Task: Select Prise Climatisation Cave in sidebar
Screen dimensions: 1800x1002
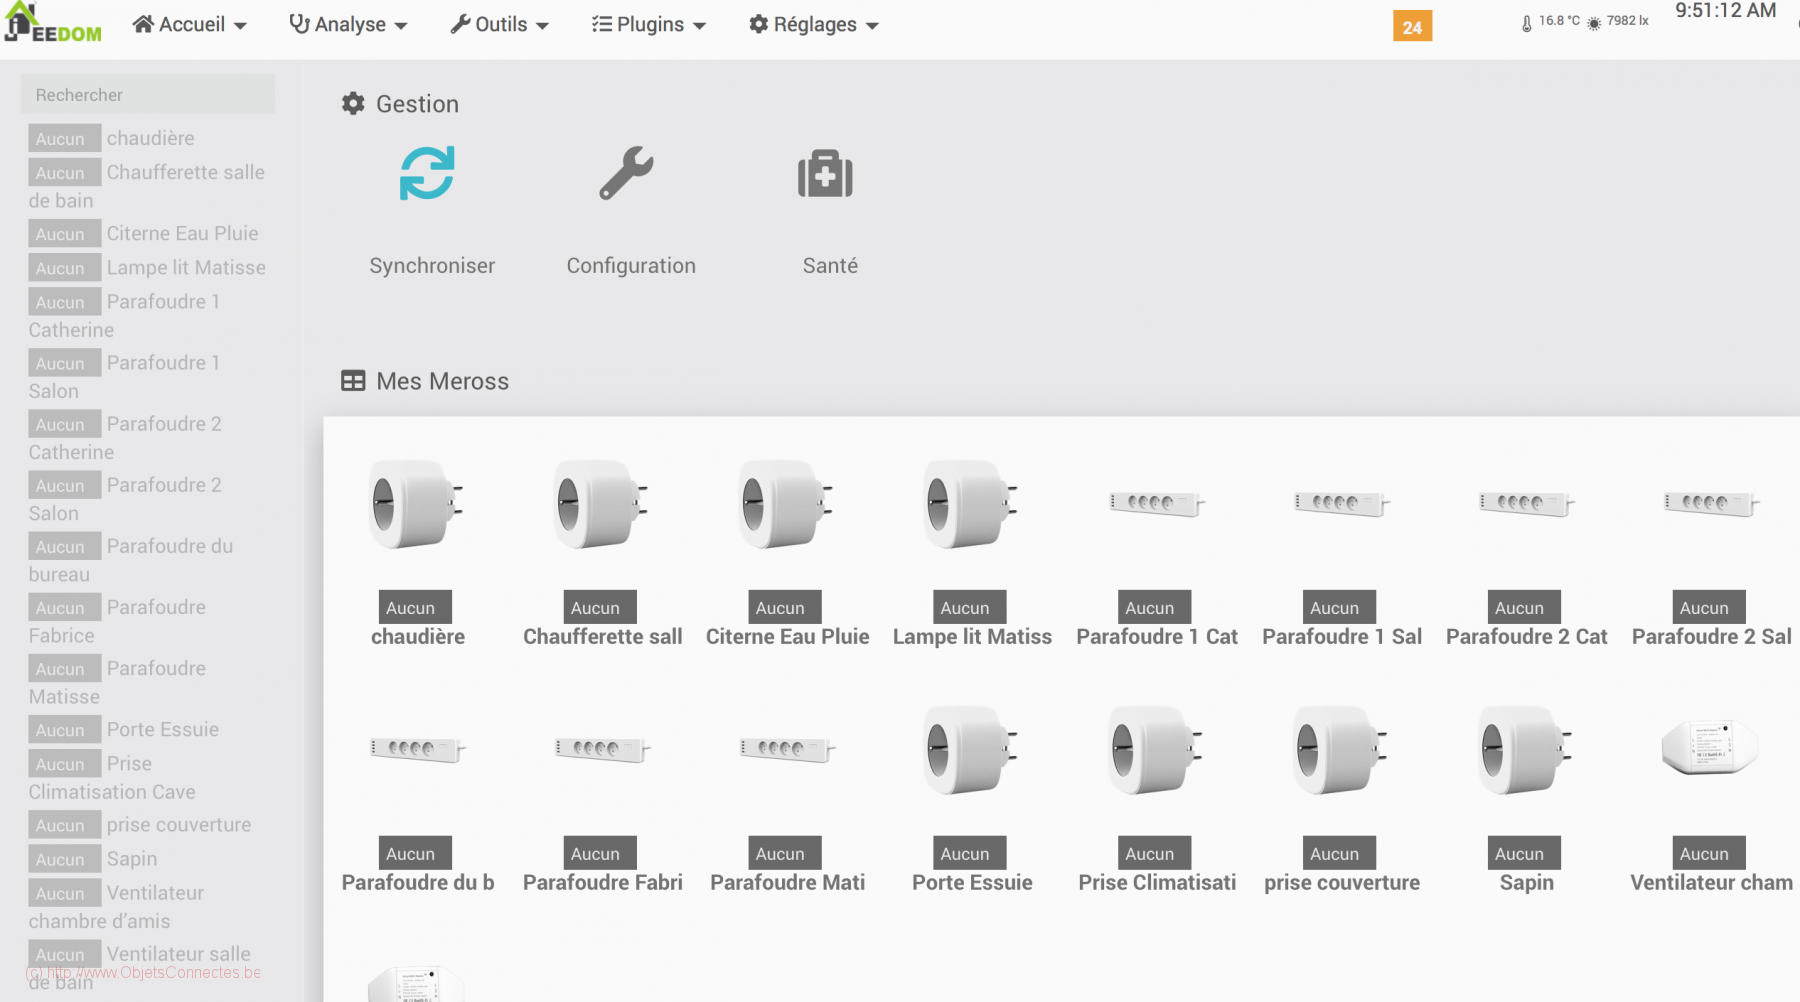Action: [112, 777]
